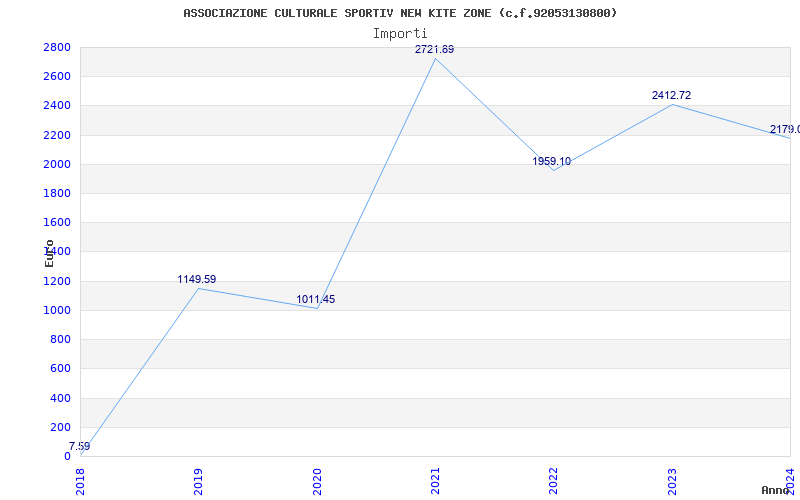Click the 1959.10 data label
The height and width of the screenshot is (500, 800).
(552, 161)
